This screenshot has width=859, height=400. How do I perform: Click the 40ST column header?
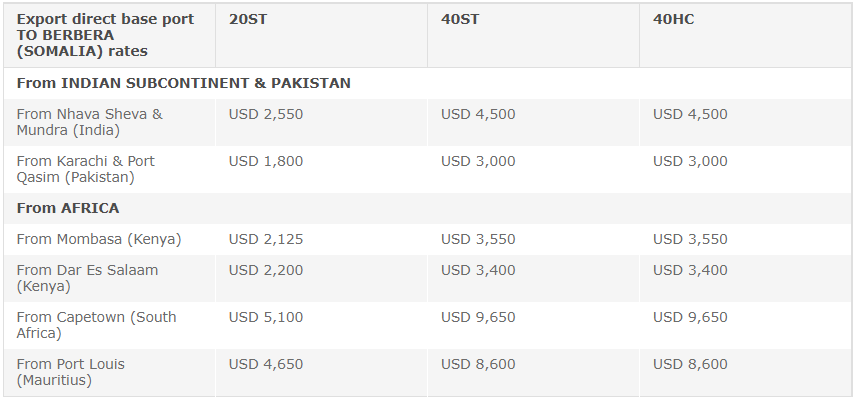[460, 19]
